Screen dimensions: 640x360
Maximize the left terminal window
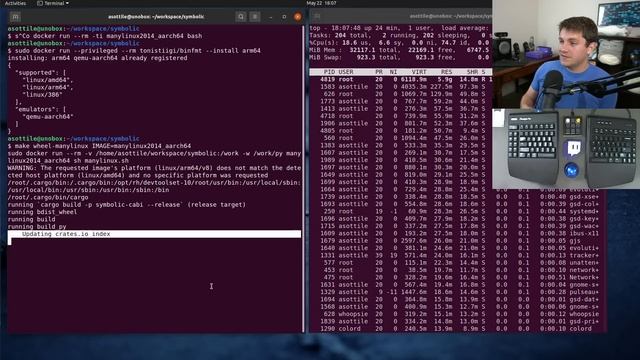pyautogui.click(x=284, y=17)
